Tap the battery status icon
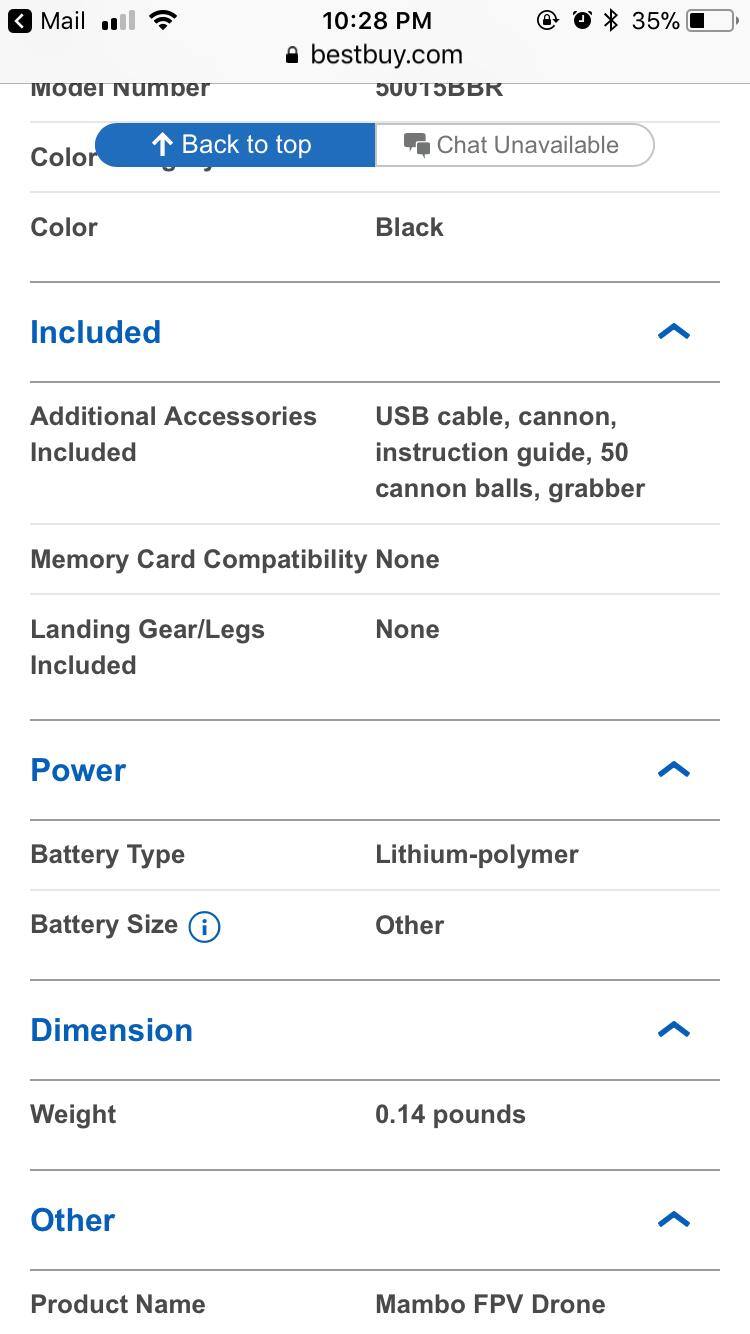 [x=711, y=21]
